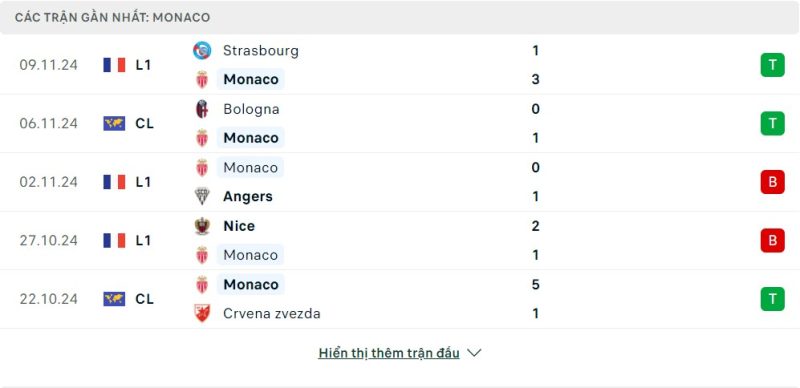Click the red B badge for the Angers match
Image resolution: width=800 pixels, height=388 pixels.
[x=772, y=182]
